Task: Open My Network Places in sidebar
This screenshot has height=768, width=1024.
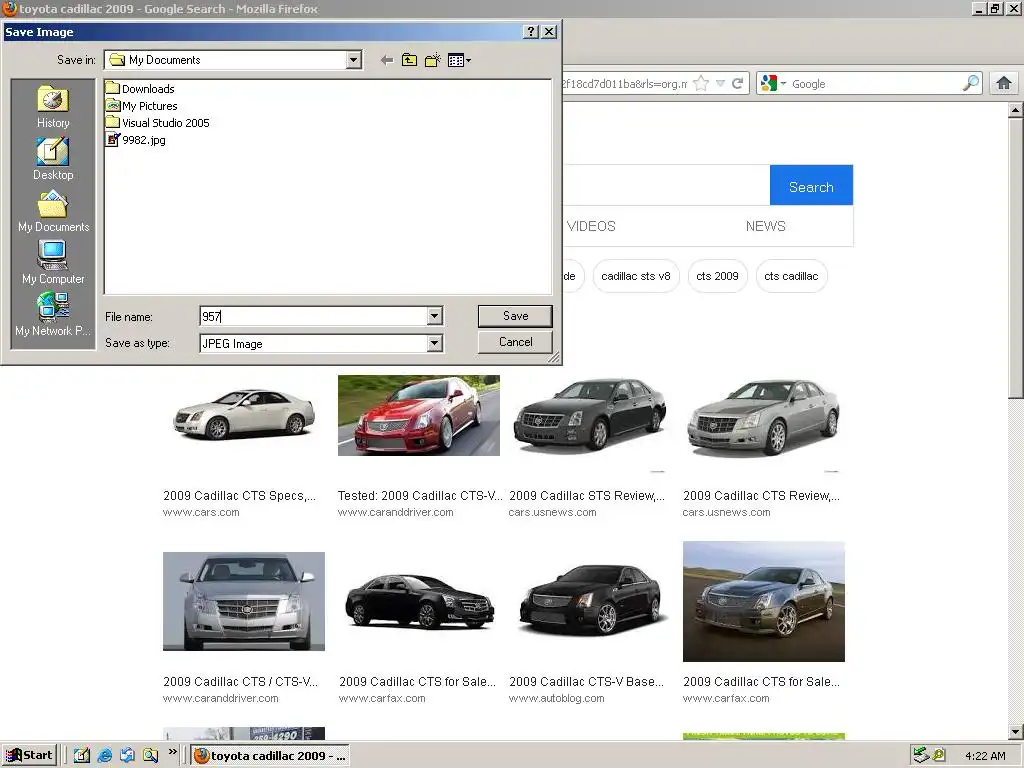Action: point(53,314)
